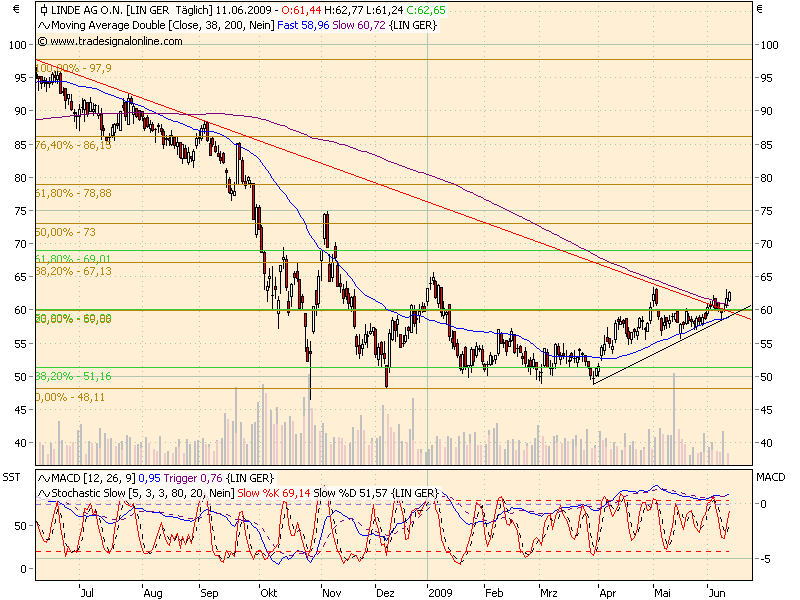Select the Moving Average Double legend text
Image resolution: width=800 pixels, height=600 pixels.
tap(163, 26)
